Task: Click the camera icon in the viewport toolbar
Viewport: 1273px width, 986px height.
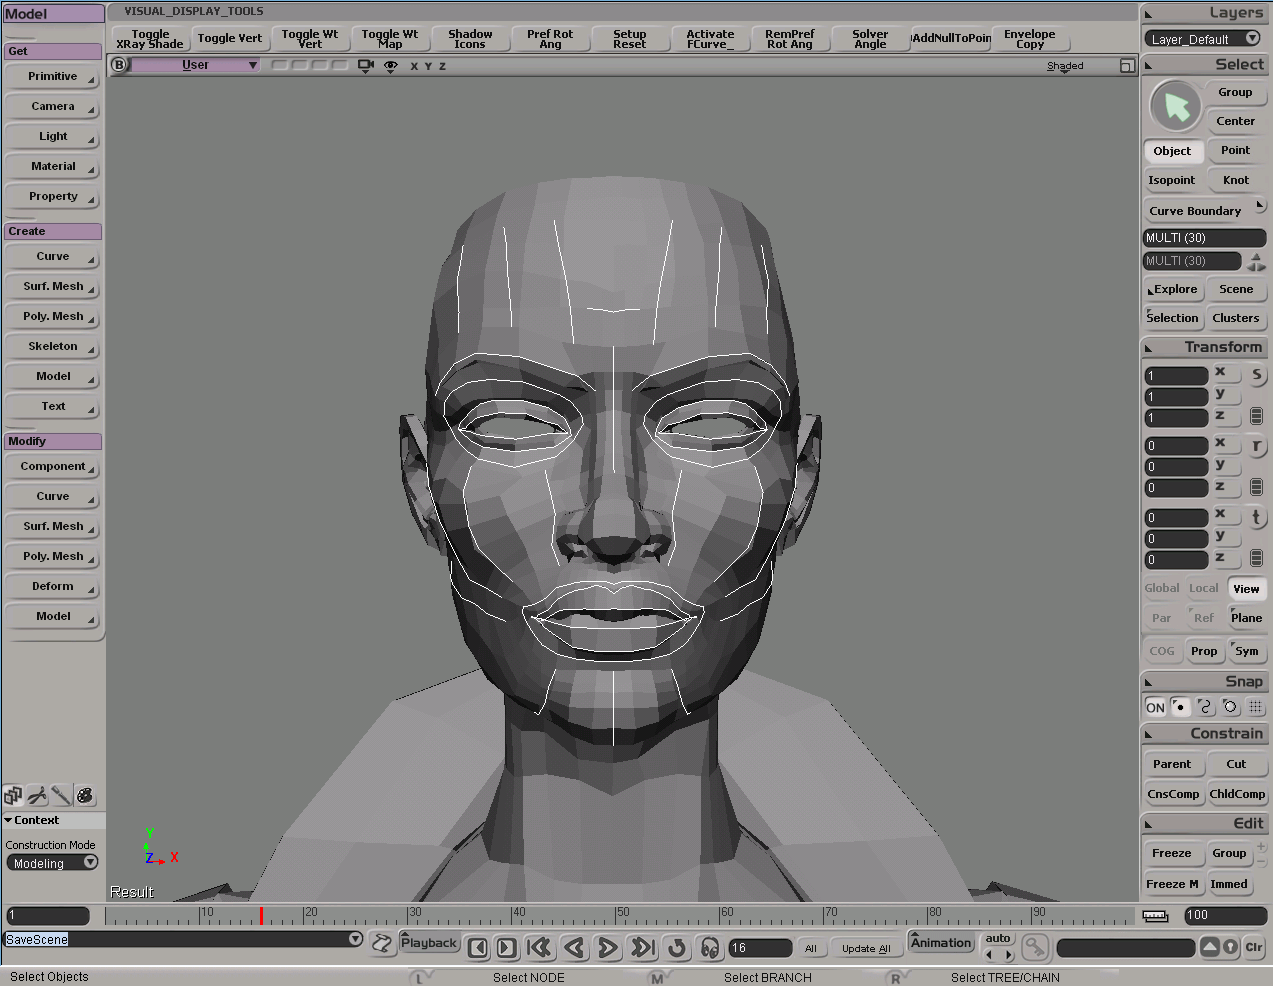Action: pos(365,65)
